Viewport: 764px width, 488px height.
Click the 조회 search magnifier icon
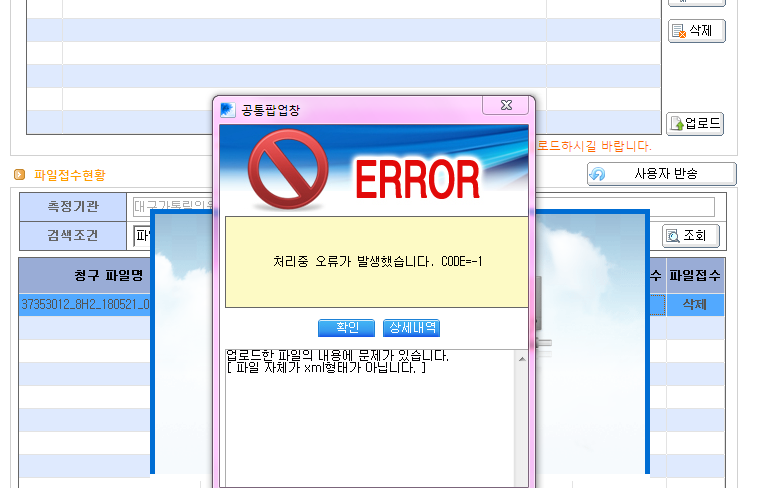(673, 236)
